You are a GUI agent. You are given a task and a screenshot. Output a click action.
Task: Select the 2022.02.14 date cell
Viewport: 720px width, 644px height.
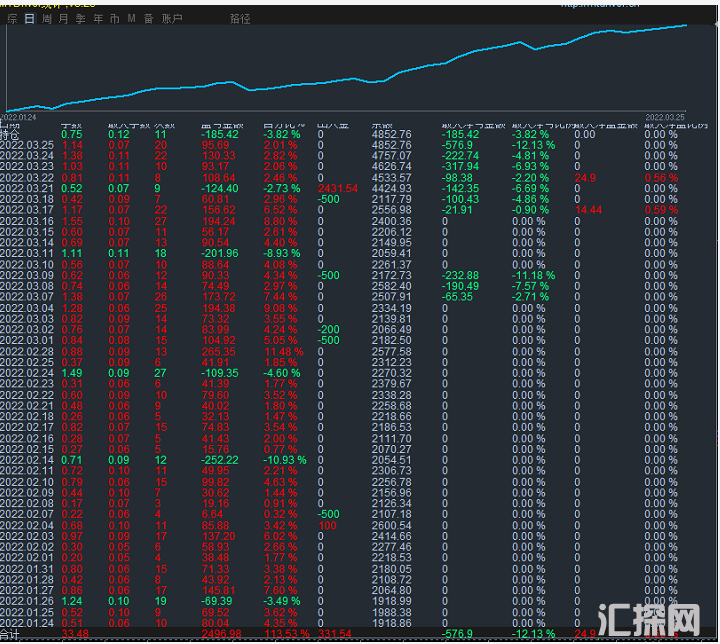point(27,460)
